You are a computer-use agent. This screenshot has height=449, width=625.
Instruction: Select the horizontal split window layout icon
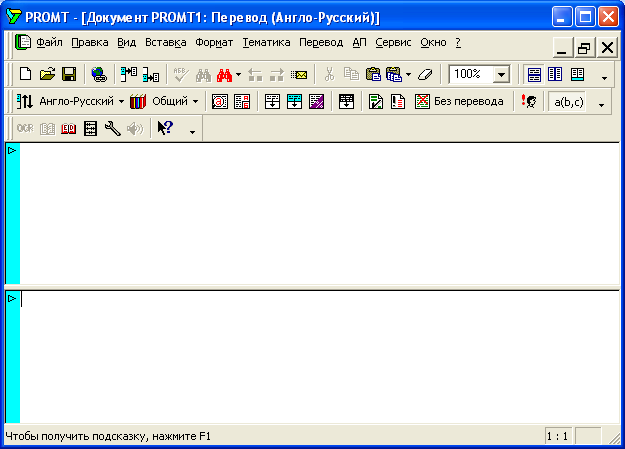click(x=534, y=74)
